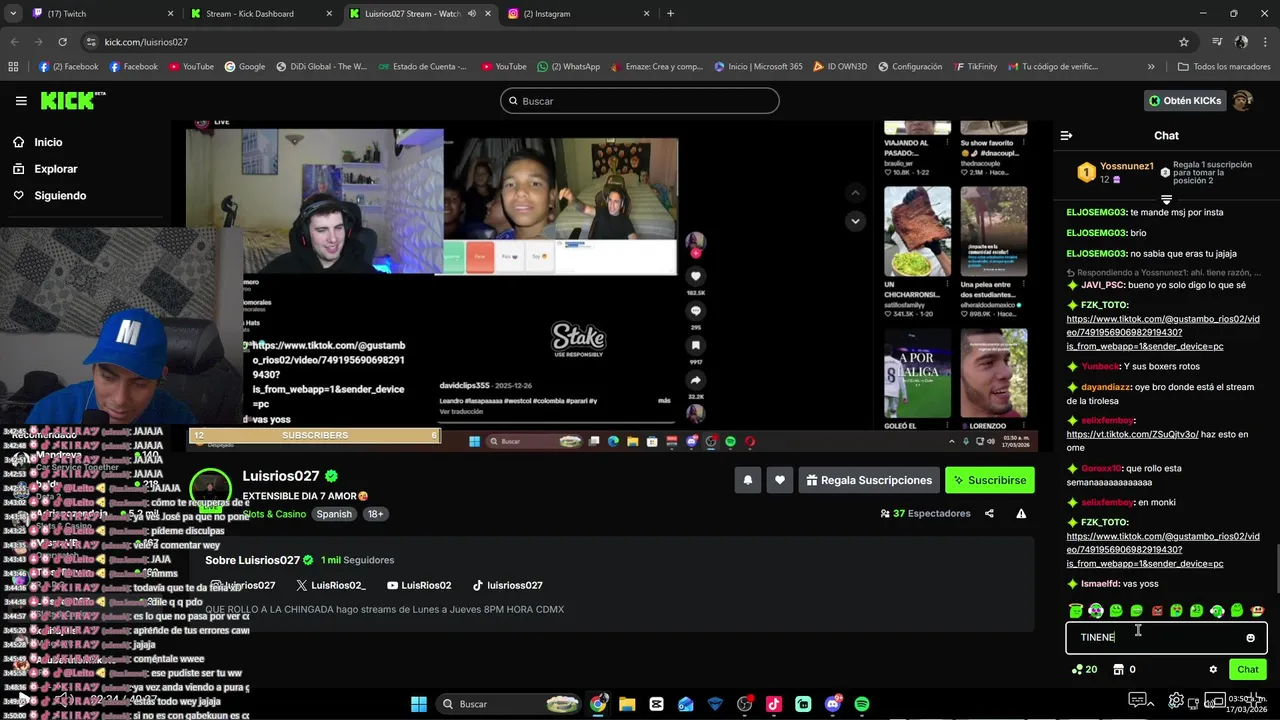
Task: Open the luisrios027 TikTok link
Action: pos(507,586)
